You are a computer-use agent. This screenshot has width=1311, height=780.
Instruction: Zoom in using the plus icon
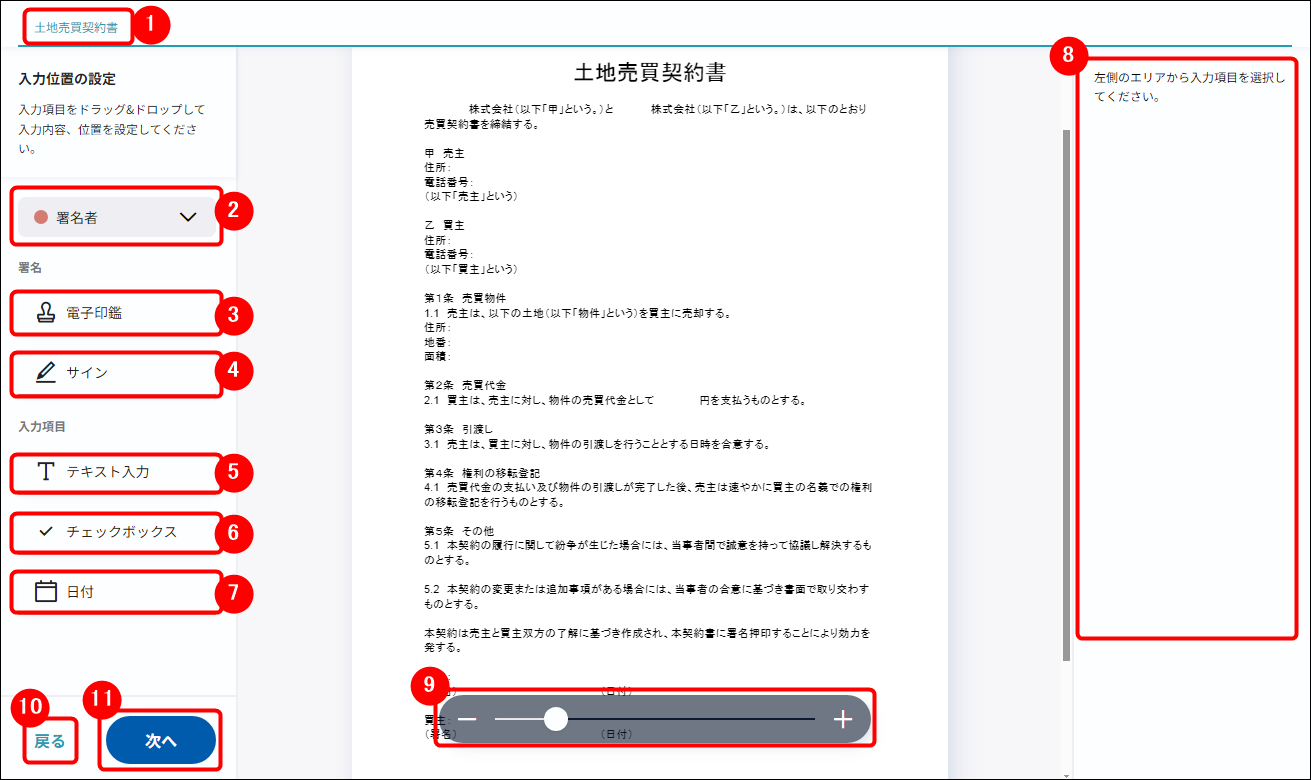[843, 718]
